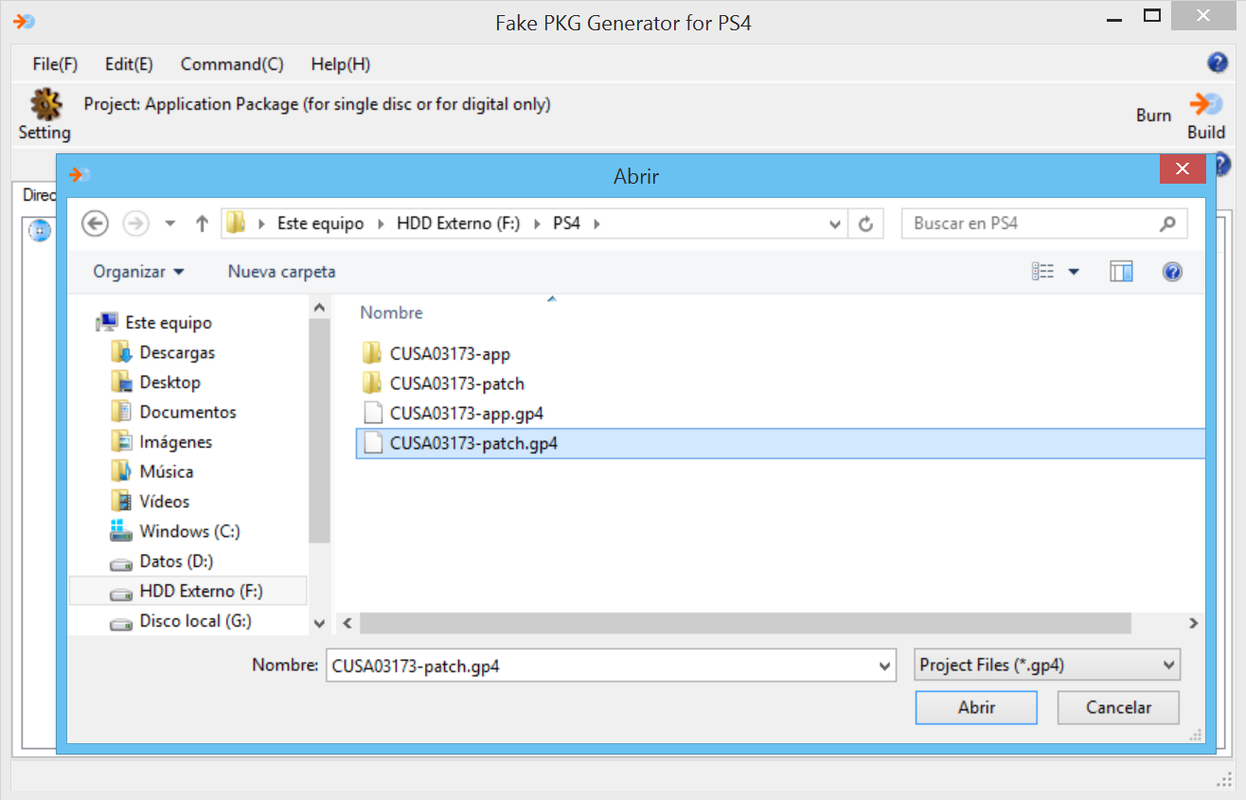Click the horizontal scrollbar right arrow
Image resolution: width=1246 pixels, height=800 pixels.
(x=1193, y=623)
